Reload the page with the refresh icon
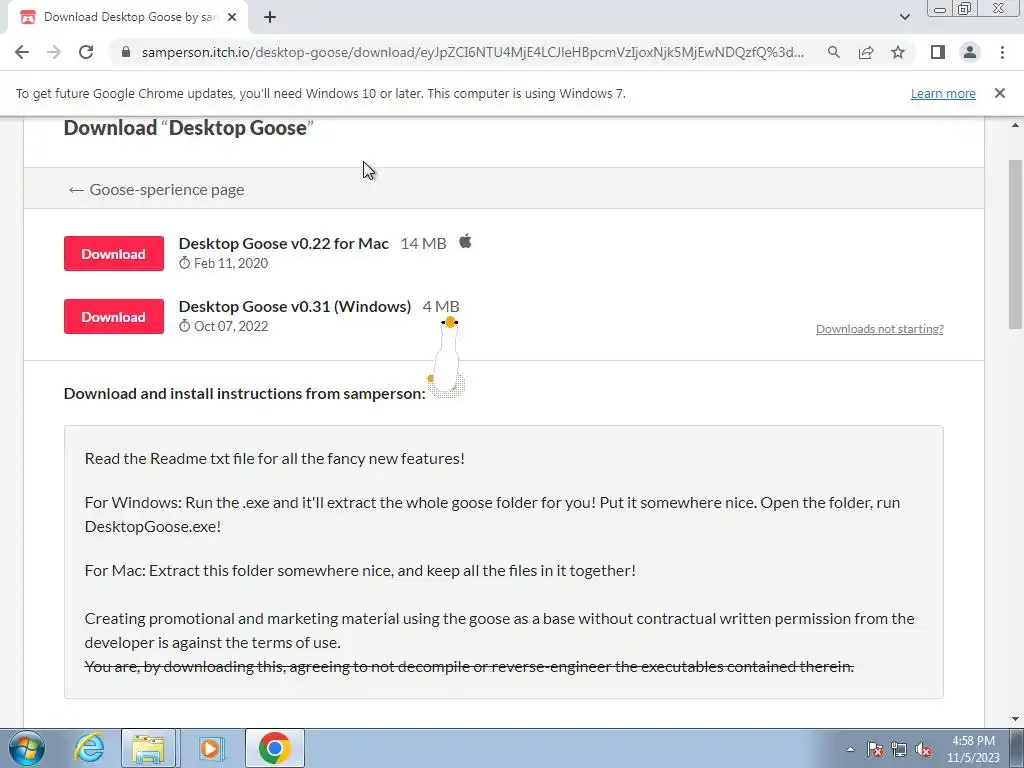Screen dimensions: 1024x768 (x=86, y=52)
